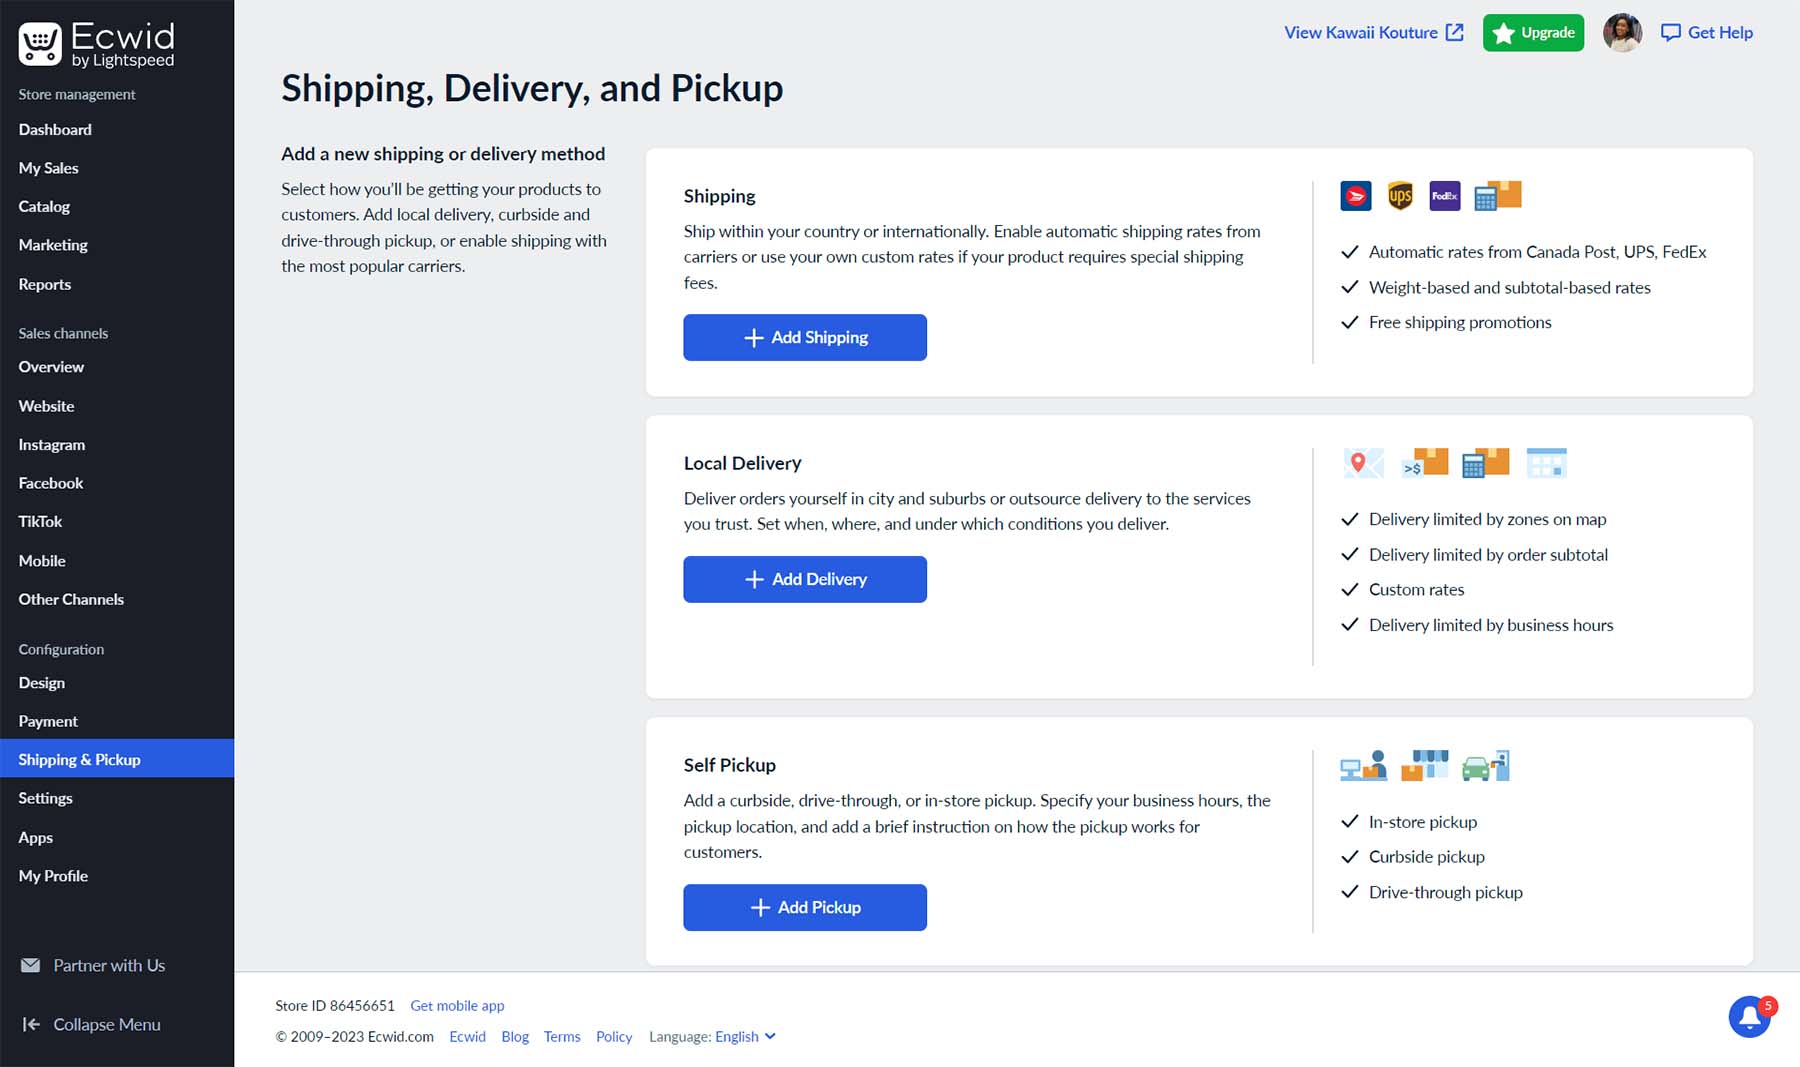Select the business hours calendar icon

pos(1546,463)
